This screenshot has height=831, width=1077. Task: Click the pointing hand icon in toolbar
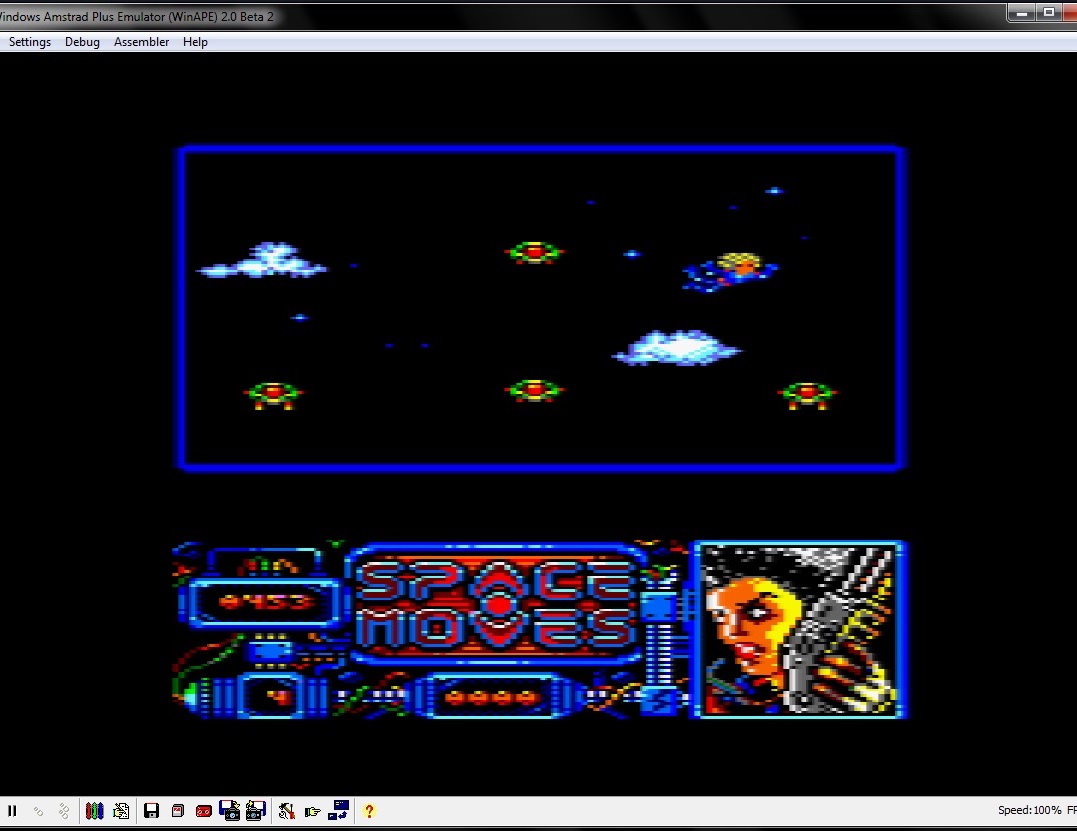[x=312, y=811]
